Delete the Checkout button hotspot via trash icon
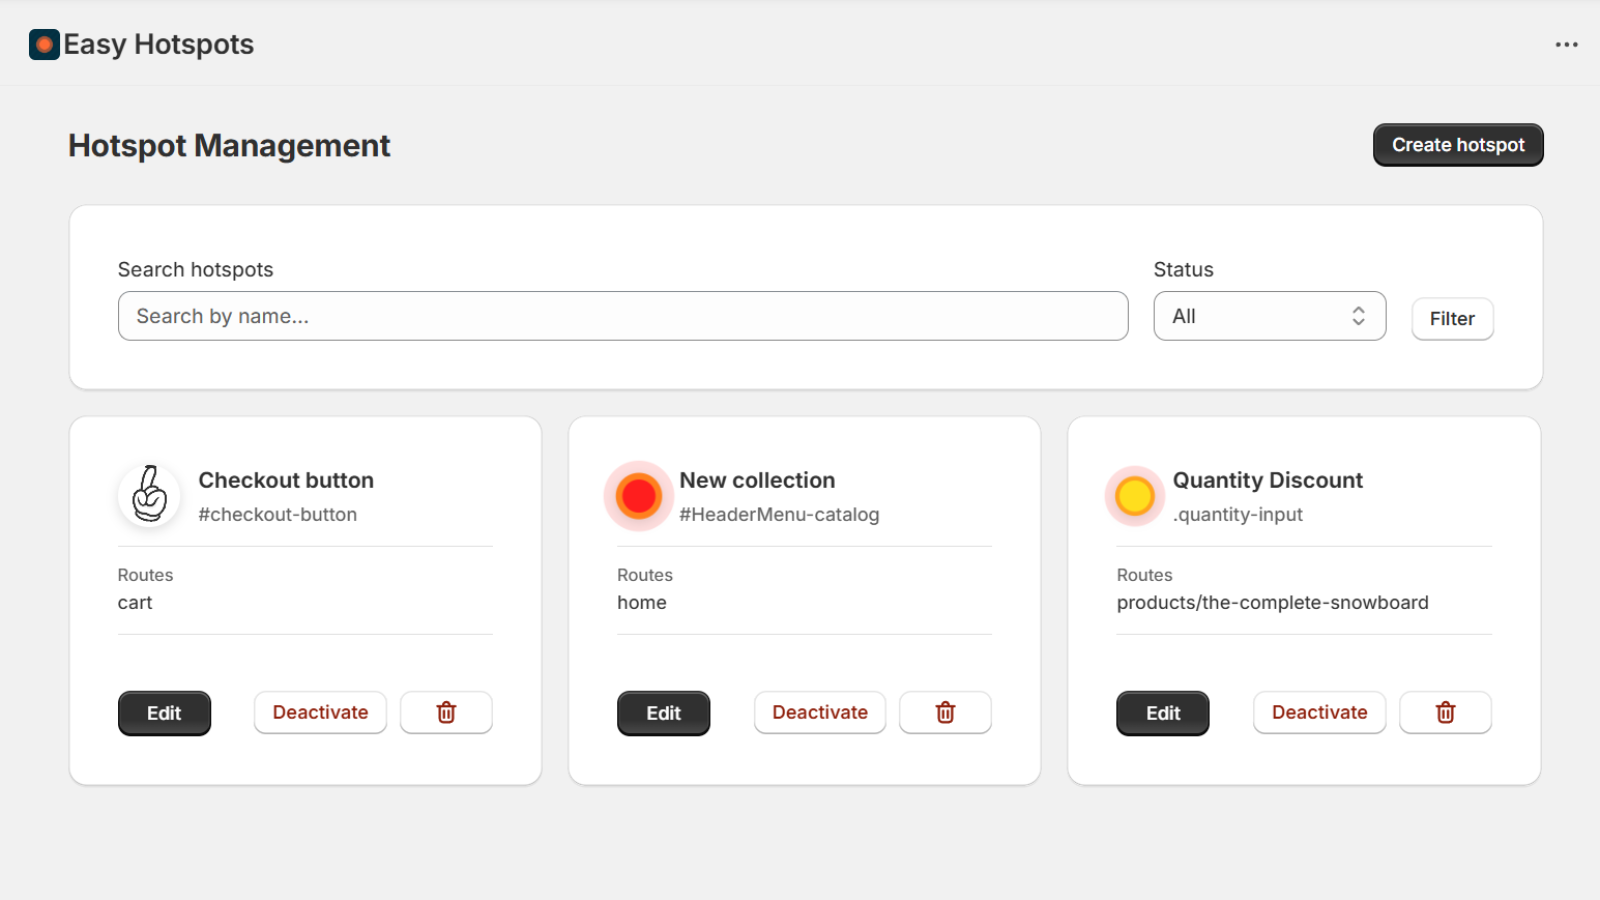Screen dimensions: 1600x900 pyautogui.click(x=446, y=713)
